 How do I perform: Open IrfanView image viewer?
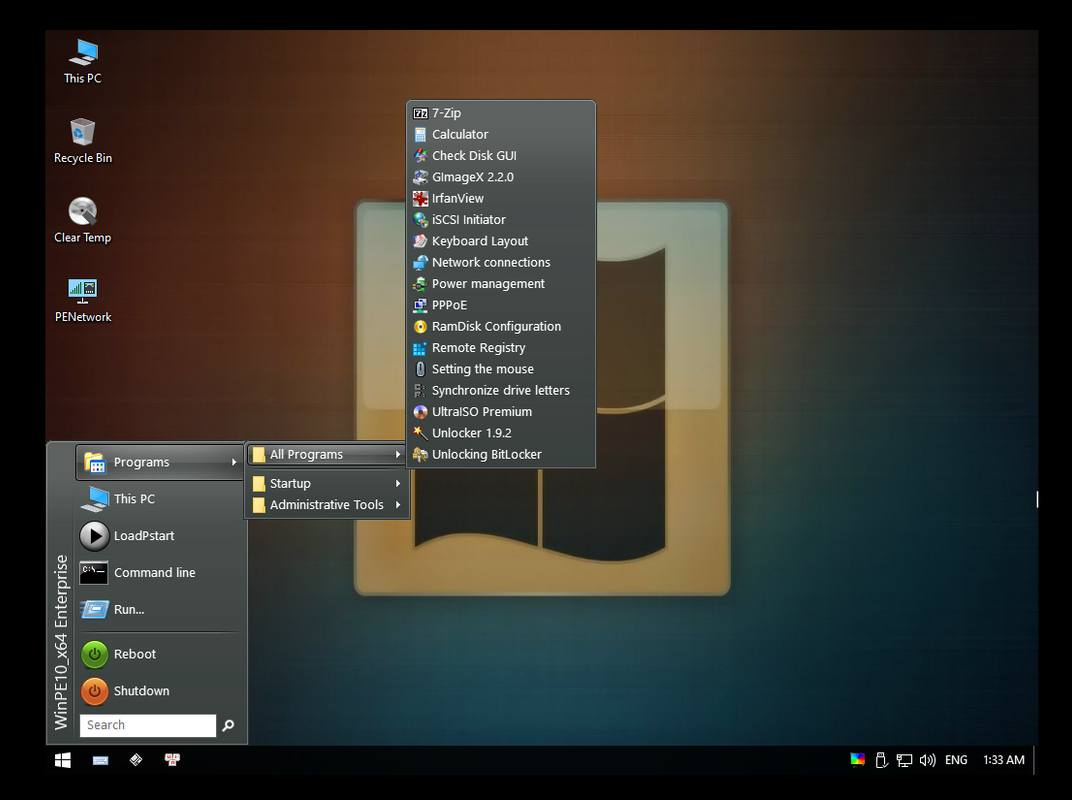[x=500, y=198]
